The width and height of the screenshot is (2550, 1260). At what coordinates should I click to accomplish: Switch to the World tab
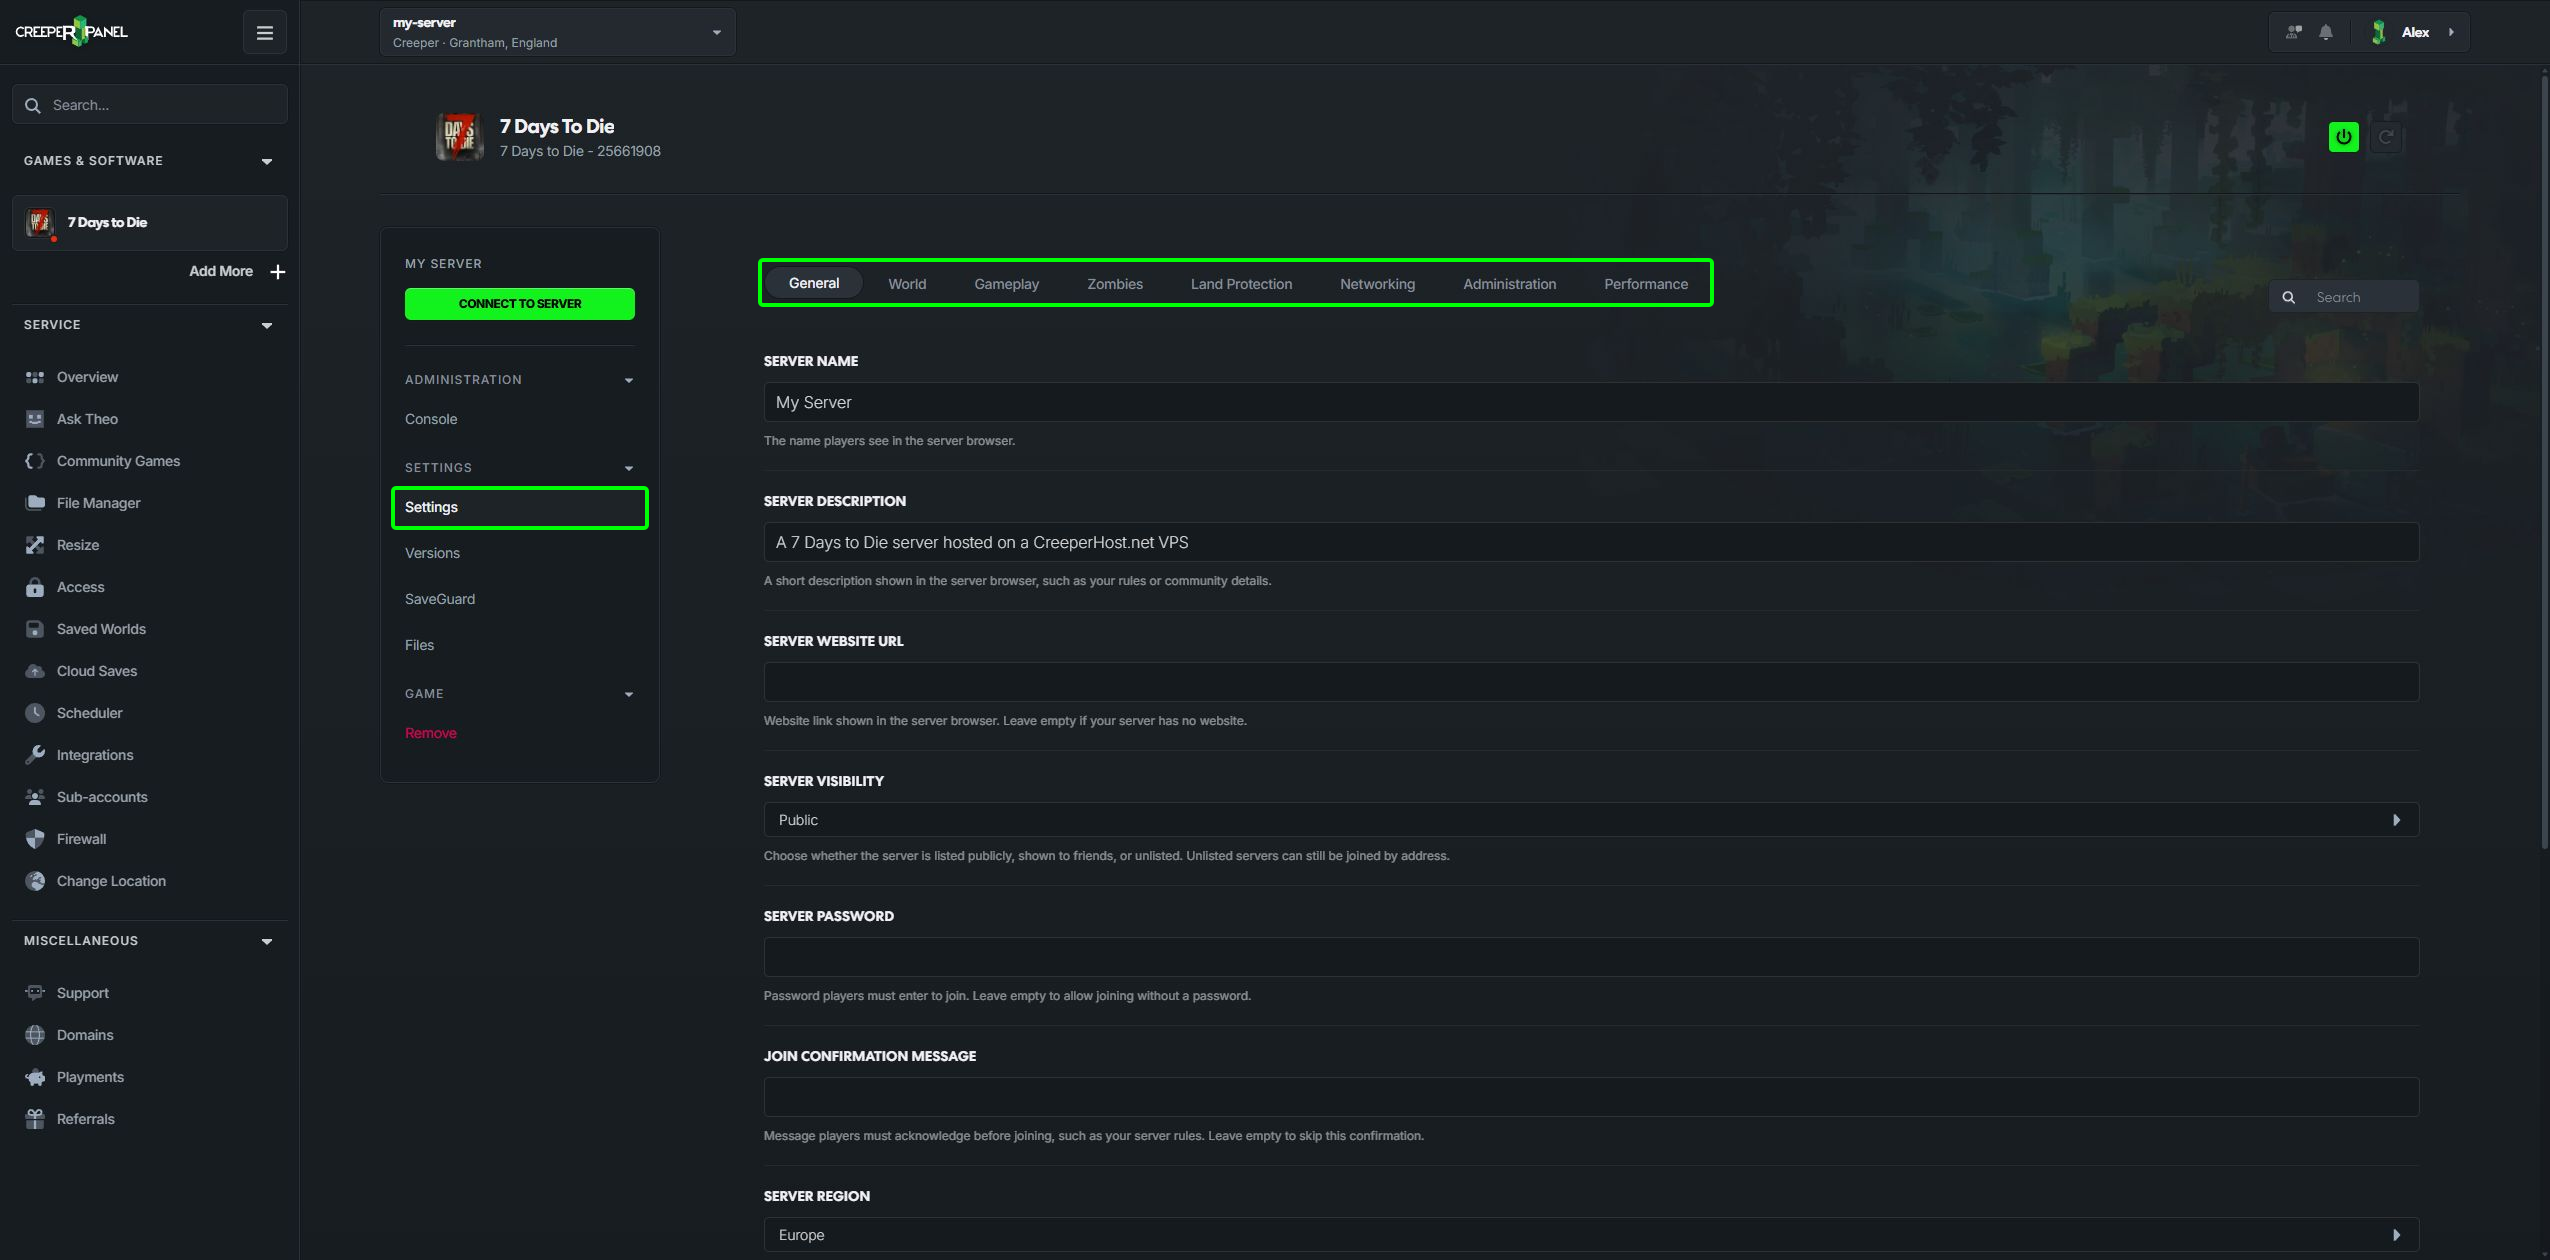click(x=907, y=284)
